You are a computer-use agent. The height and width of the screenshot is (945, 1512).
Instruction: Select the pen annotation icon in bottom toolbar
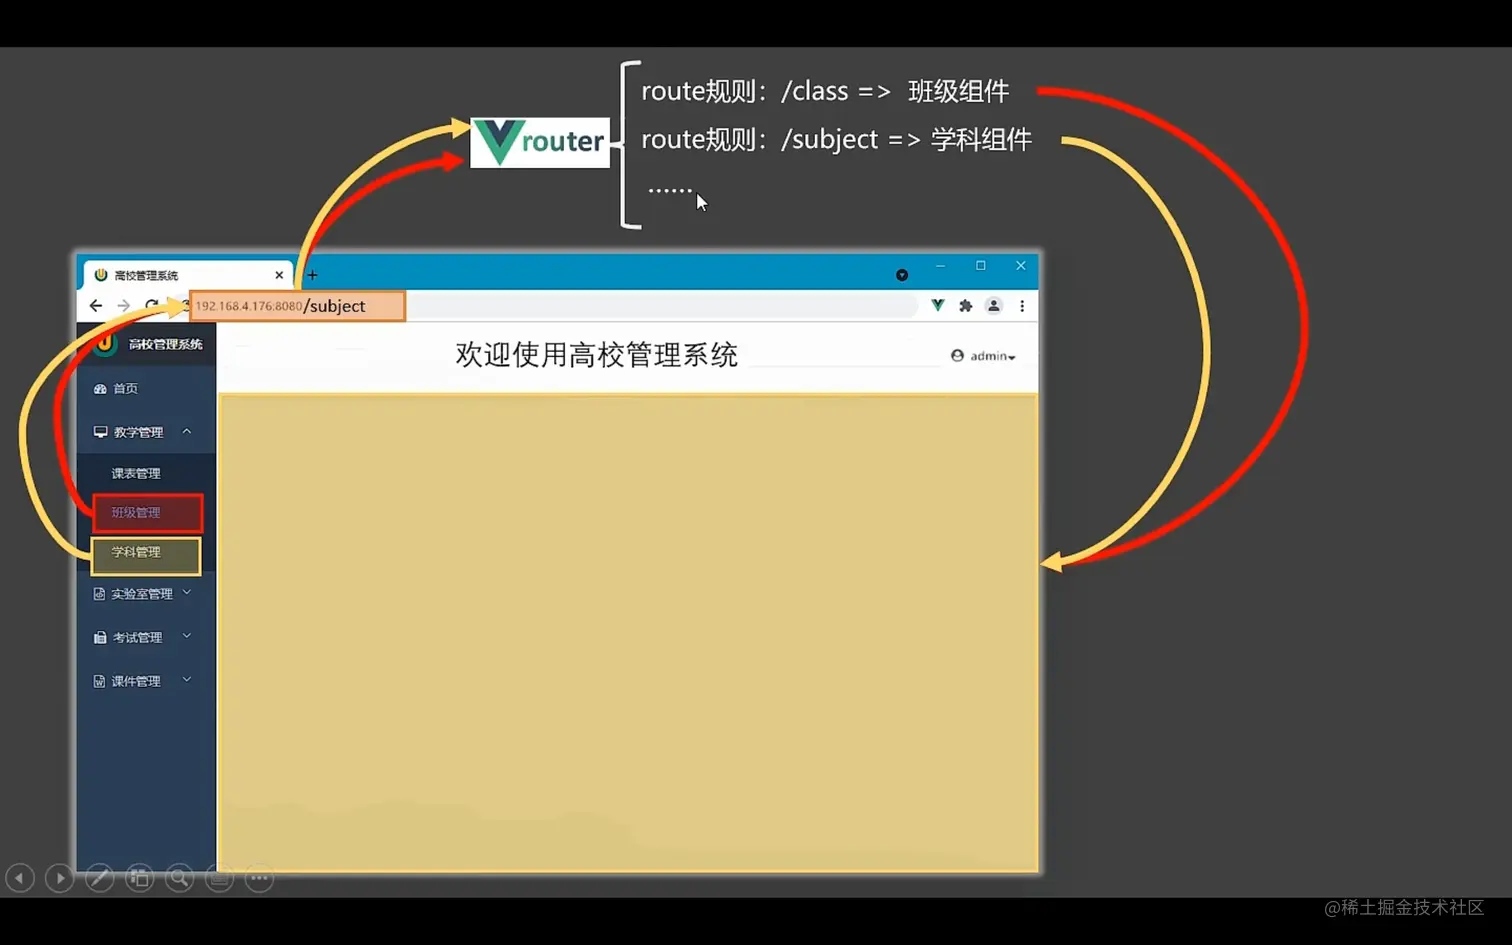(x=100, y=877)
